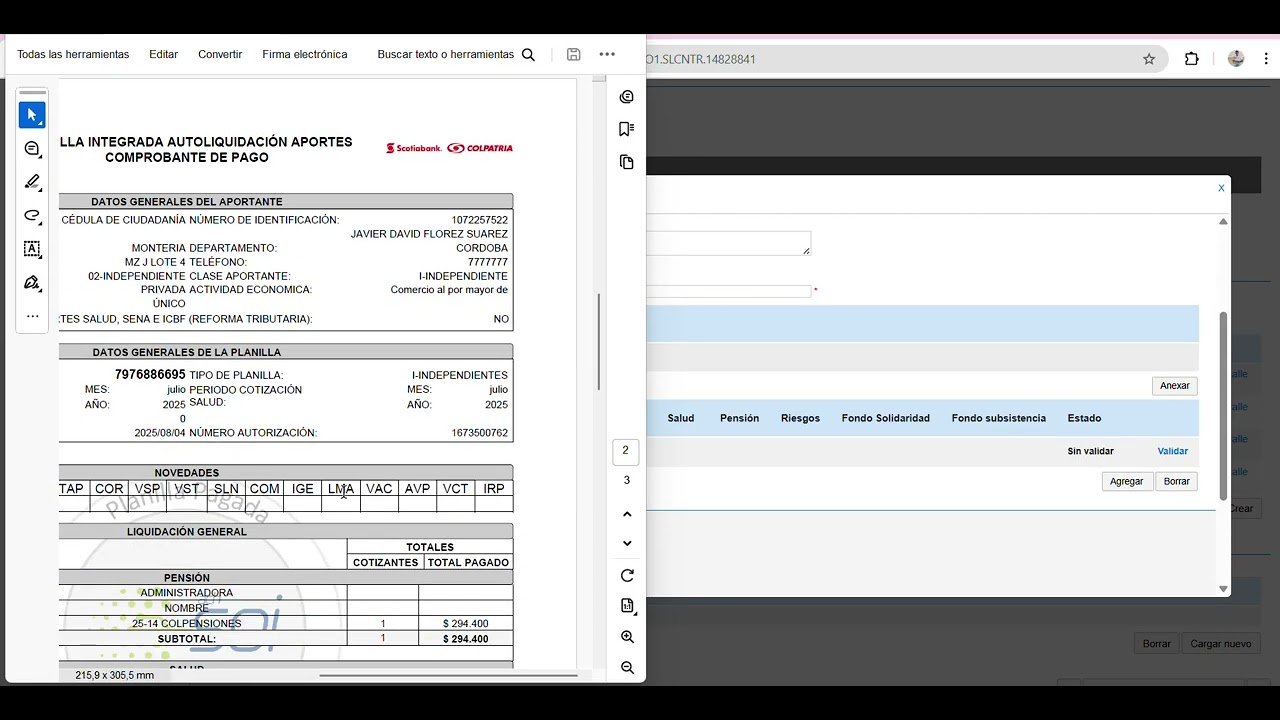
Task: Click the Riesgos column header
Action: (800, 418)
